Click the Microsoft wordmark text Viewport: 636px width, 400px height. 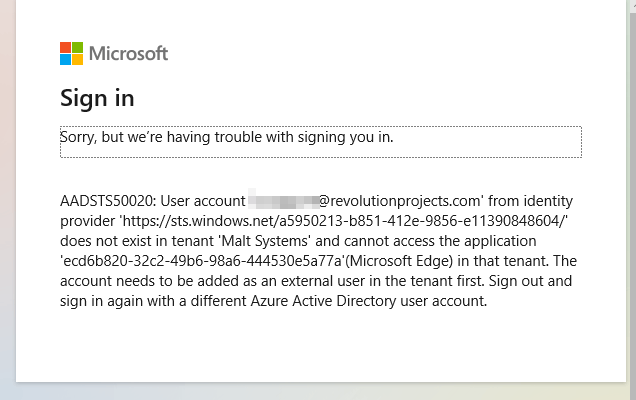coord(129,54)
